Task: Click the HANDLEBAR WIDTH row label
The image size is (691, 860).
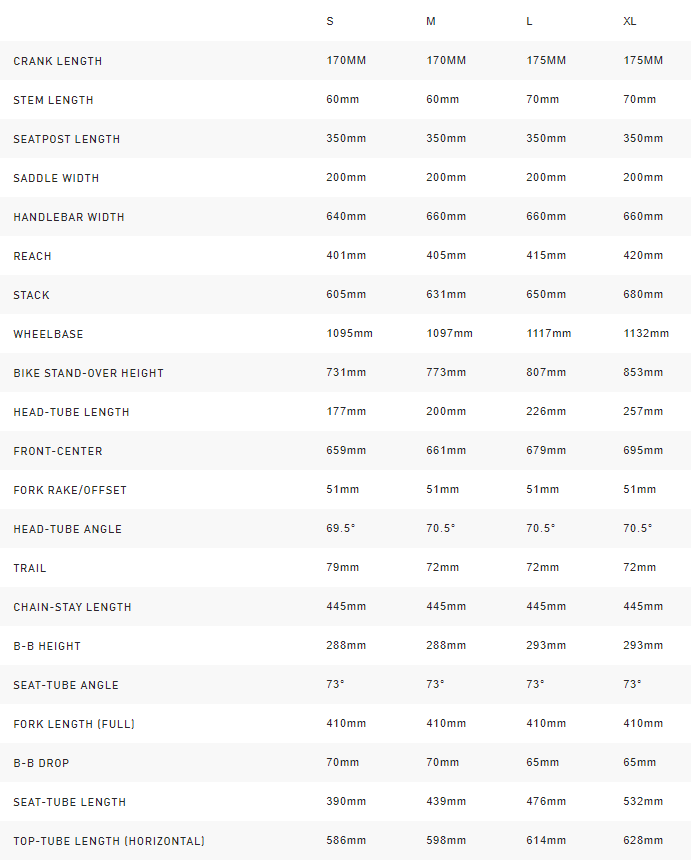Action: point(69,217)
